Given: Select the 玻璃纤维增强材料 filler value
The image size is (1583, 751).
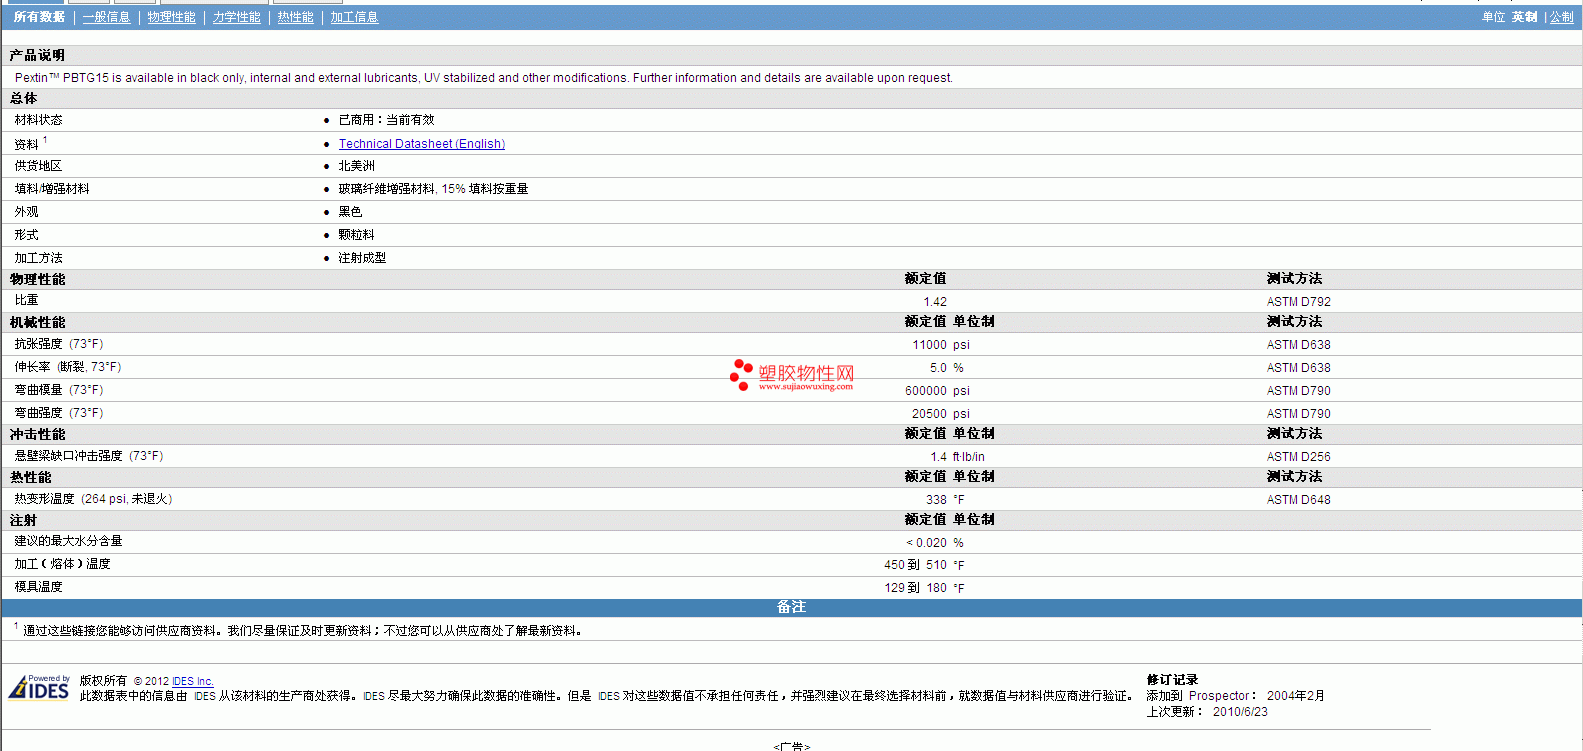Looking at the screenshot, I should (433, 189).
